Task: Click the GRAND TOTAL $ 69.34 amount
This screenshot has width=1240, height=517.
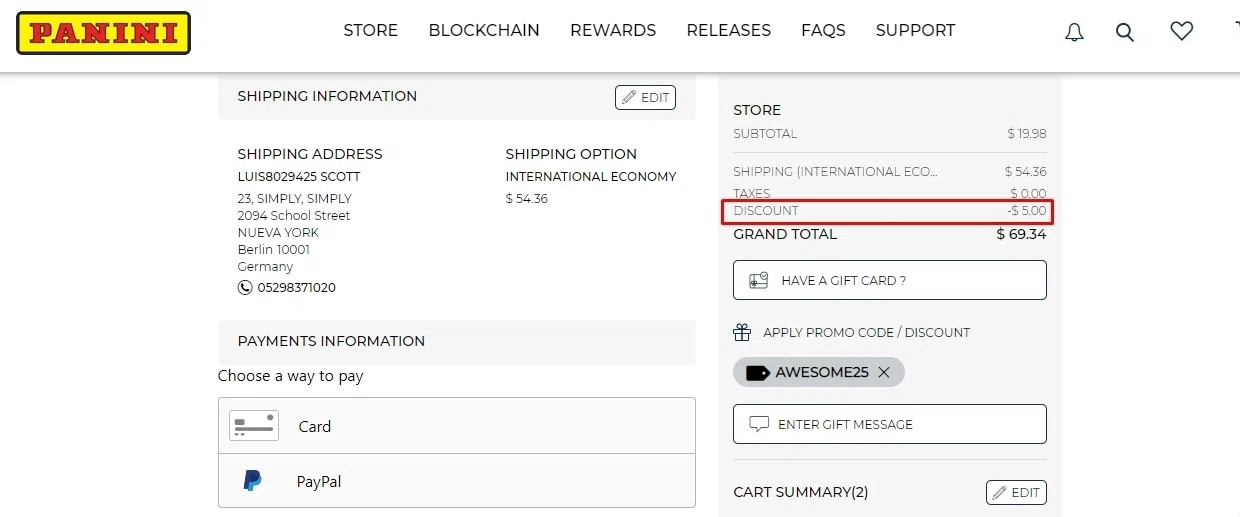Action: [1021, 234]
